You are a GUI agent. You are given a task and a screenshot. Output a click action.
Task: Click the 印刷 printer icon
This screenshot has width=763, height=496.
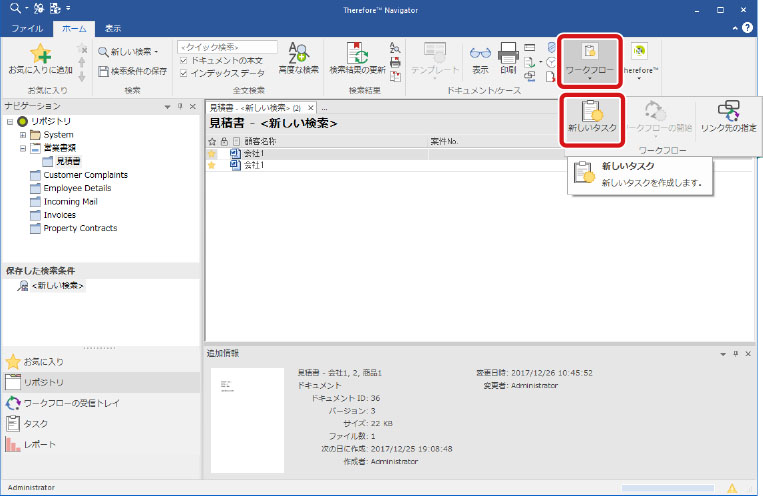508,57
